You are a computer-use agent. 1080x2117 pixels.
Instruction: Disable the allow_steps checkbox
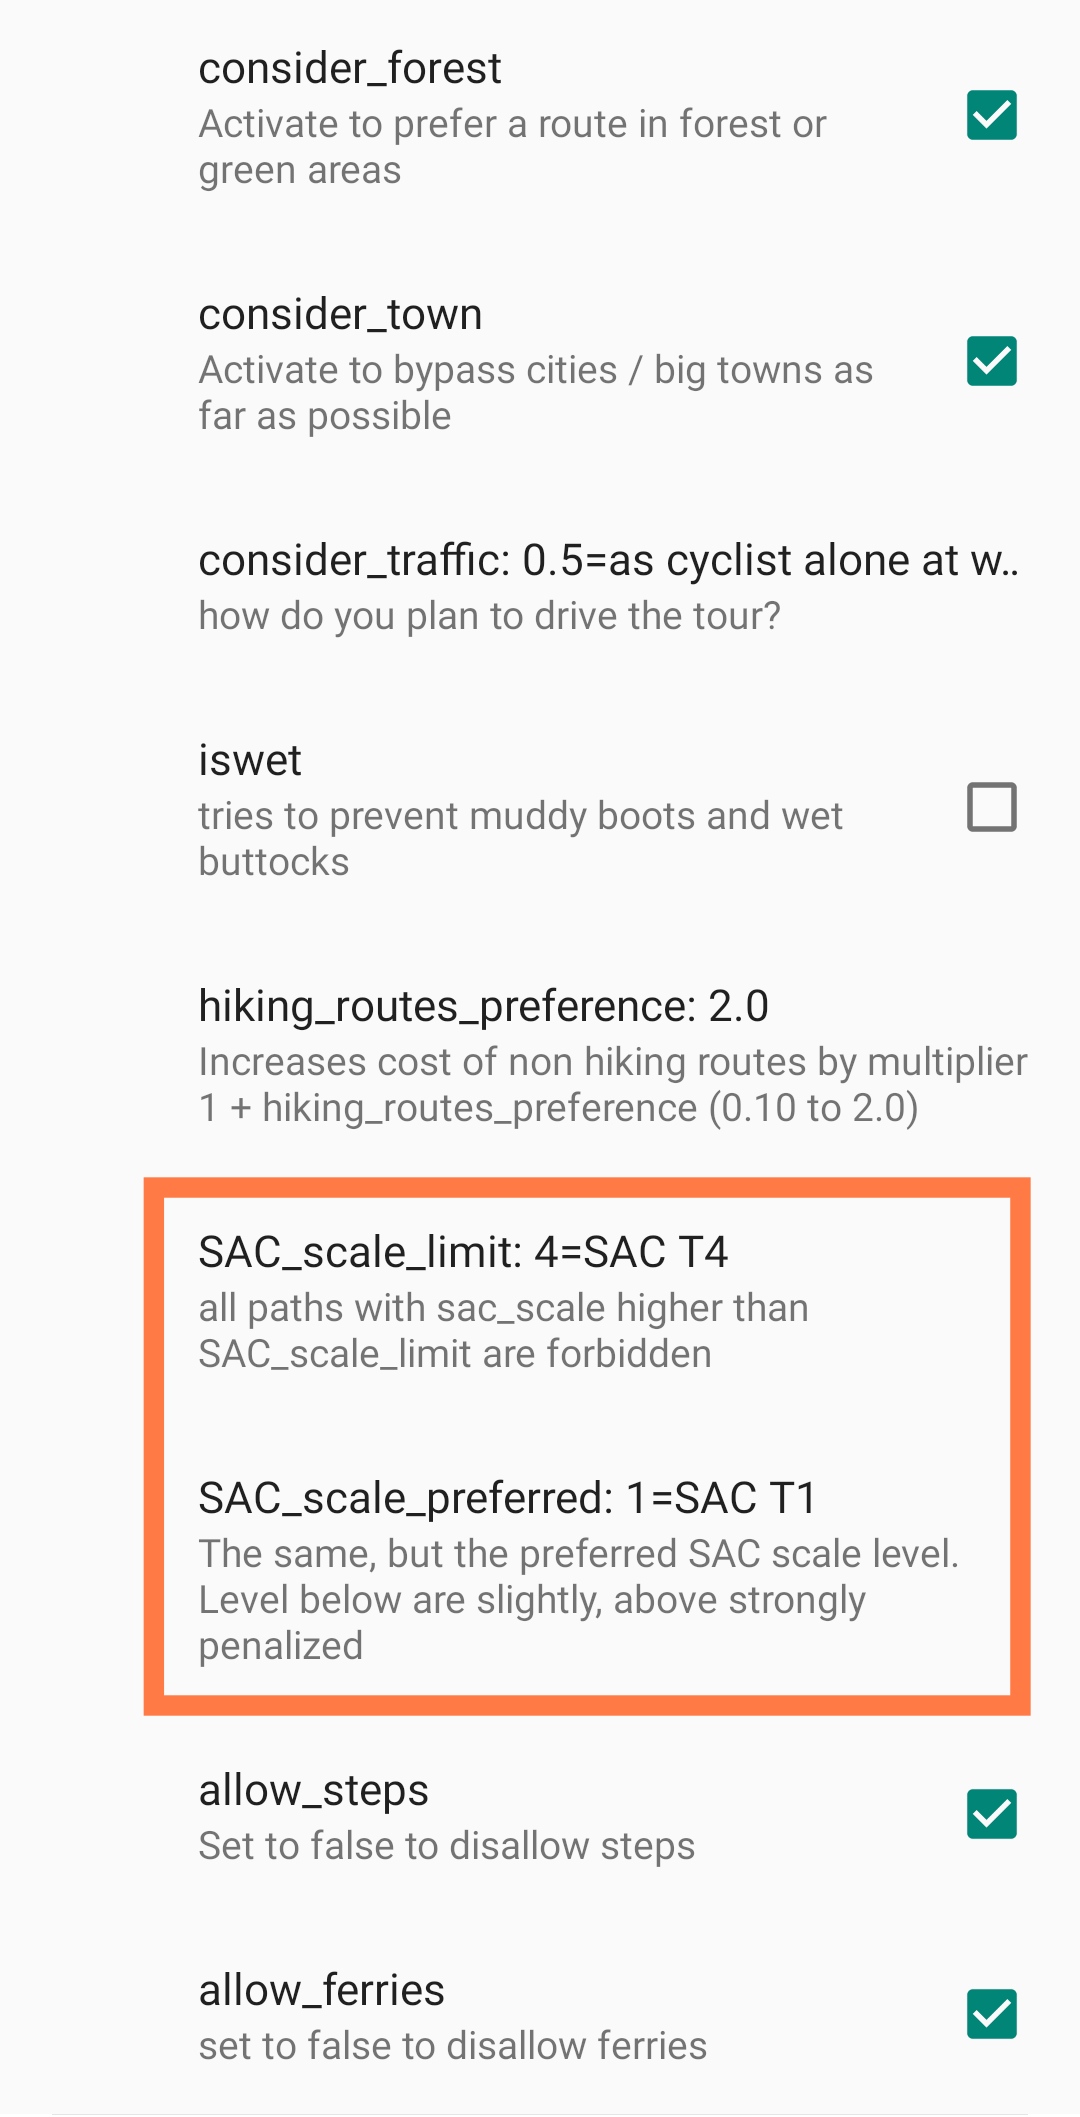991,1814
